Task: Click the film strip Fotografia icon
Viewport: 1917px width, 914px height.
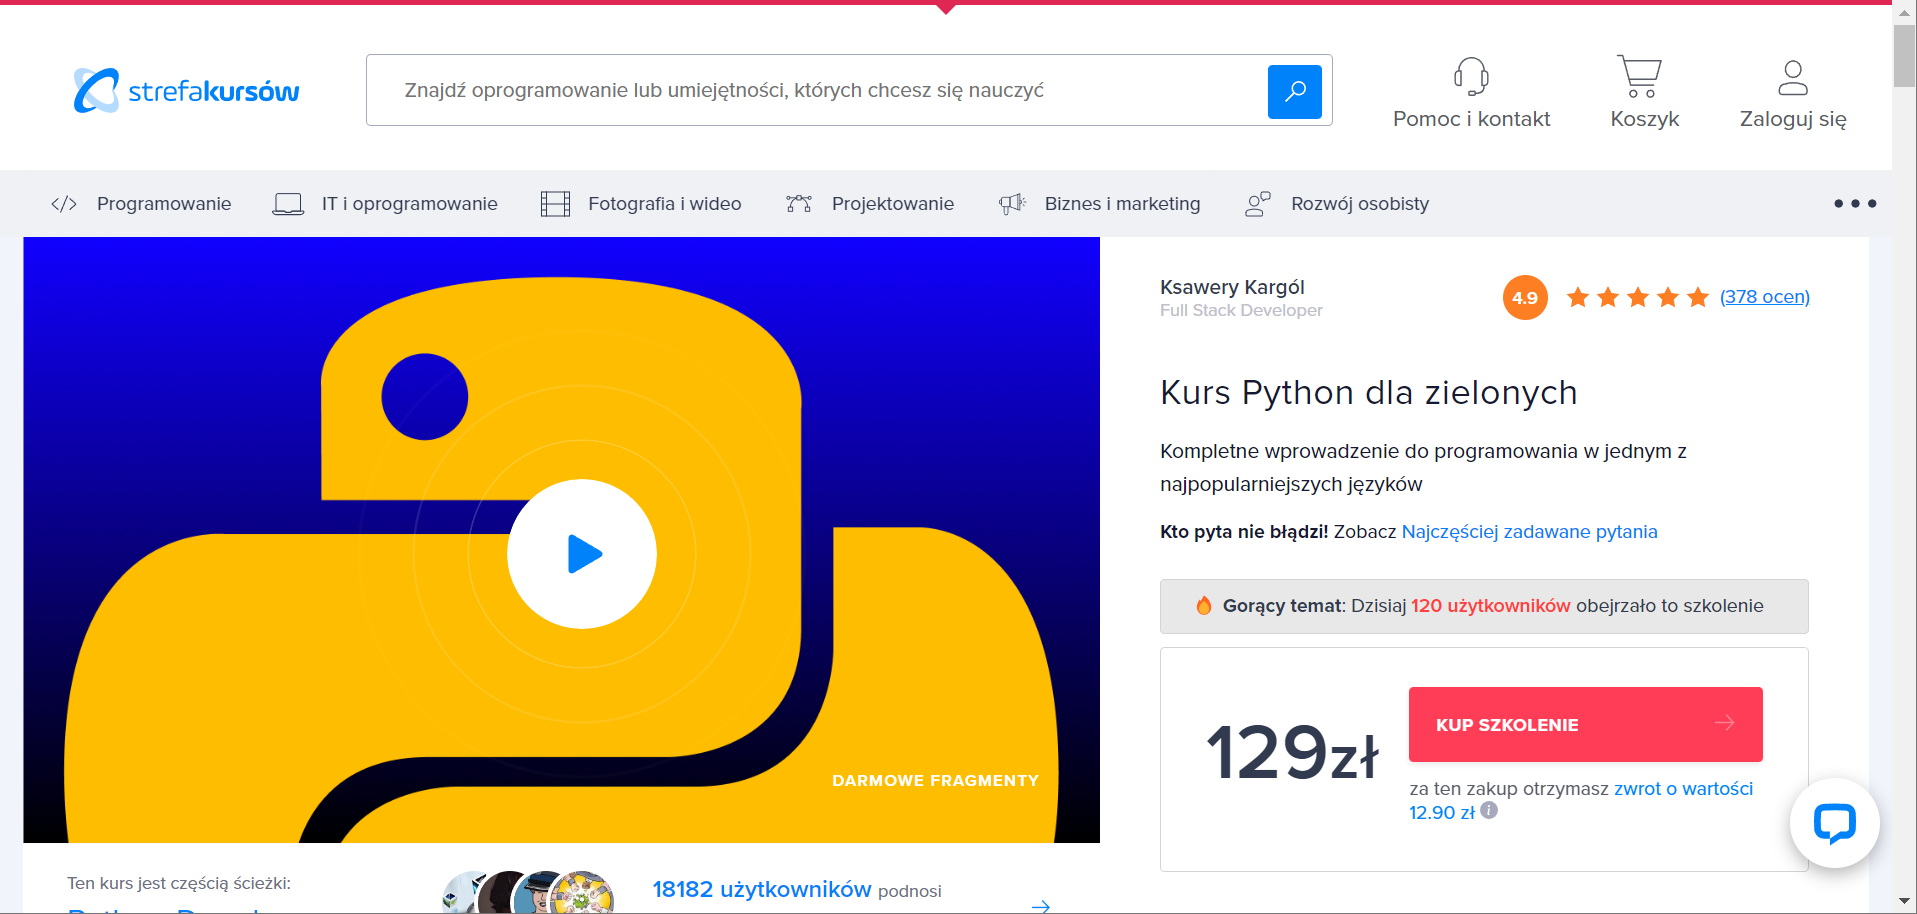Action: pyautogui.click(x=555, y=204)
